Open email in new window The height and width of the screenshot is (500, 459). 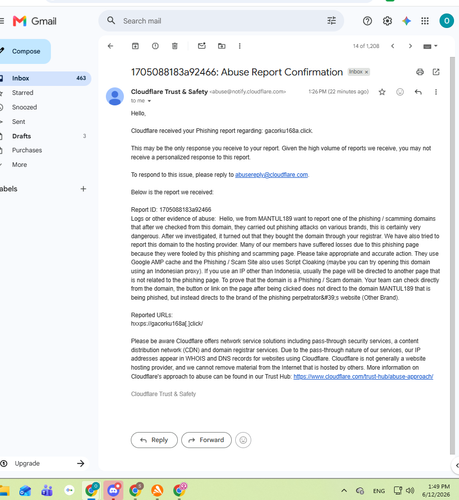pyautogui.click(x=436, y=72)
